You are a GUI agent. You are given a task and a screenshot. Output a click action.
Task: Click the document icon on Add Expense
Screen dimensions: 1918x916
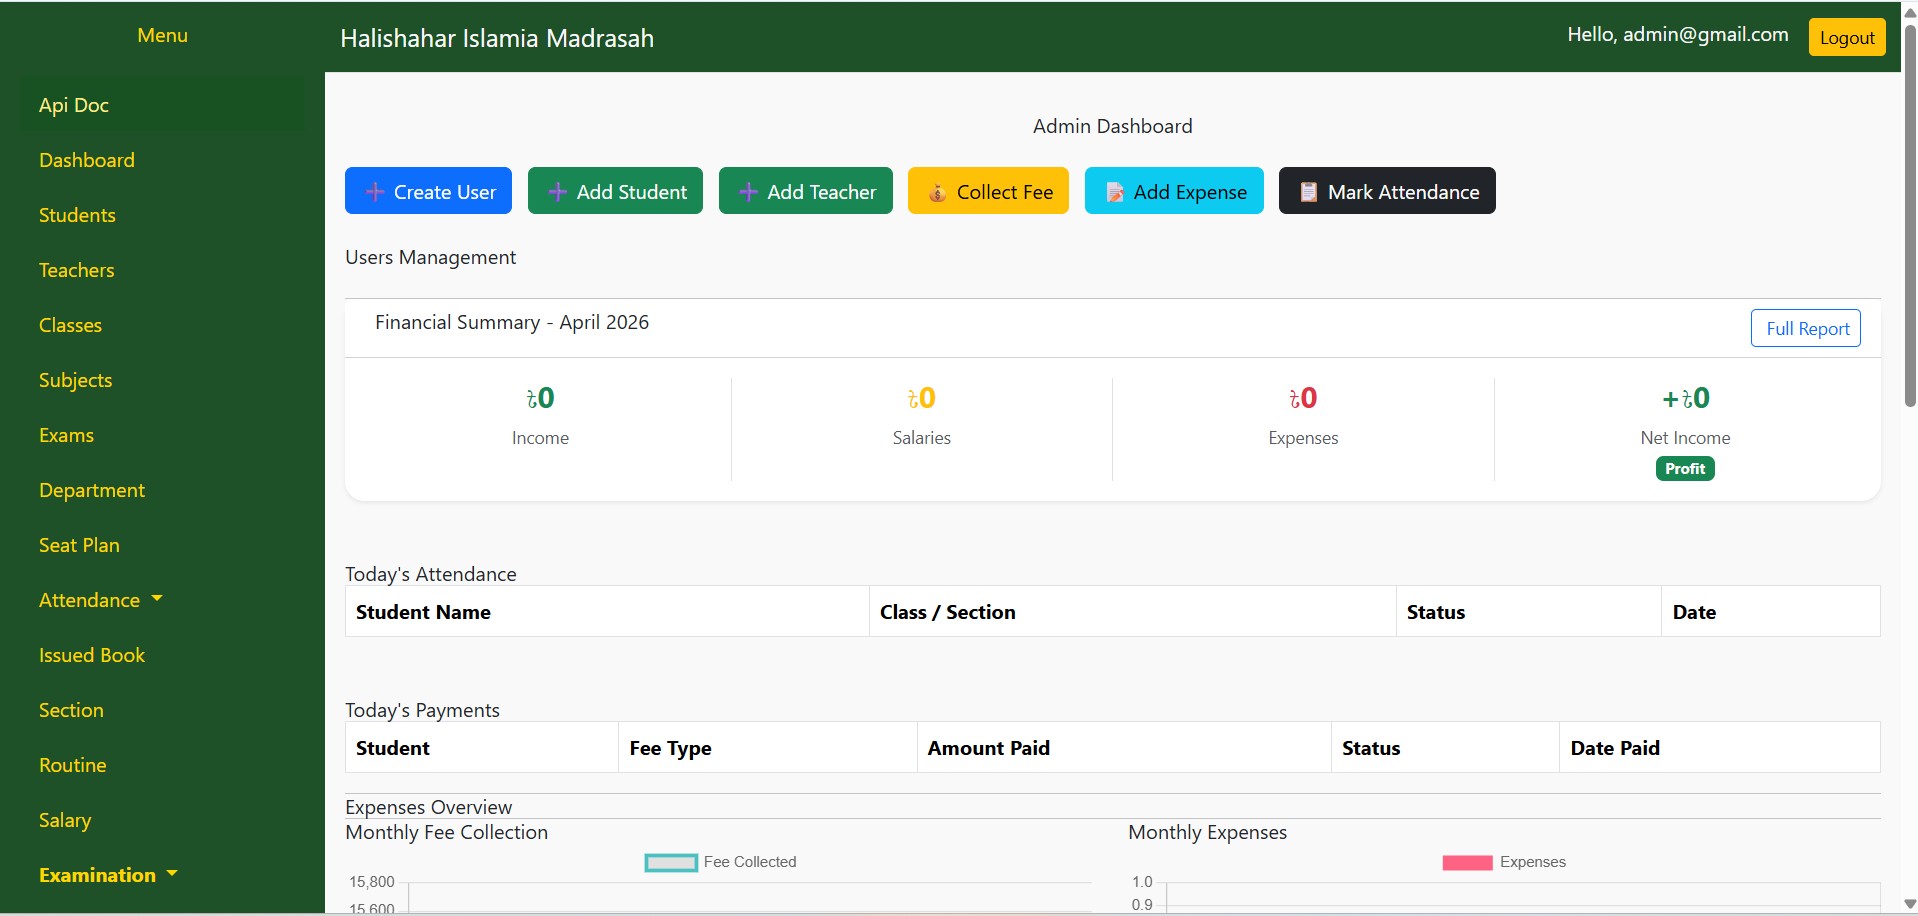(x=1114, y=192)
